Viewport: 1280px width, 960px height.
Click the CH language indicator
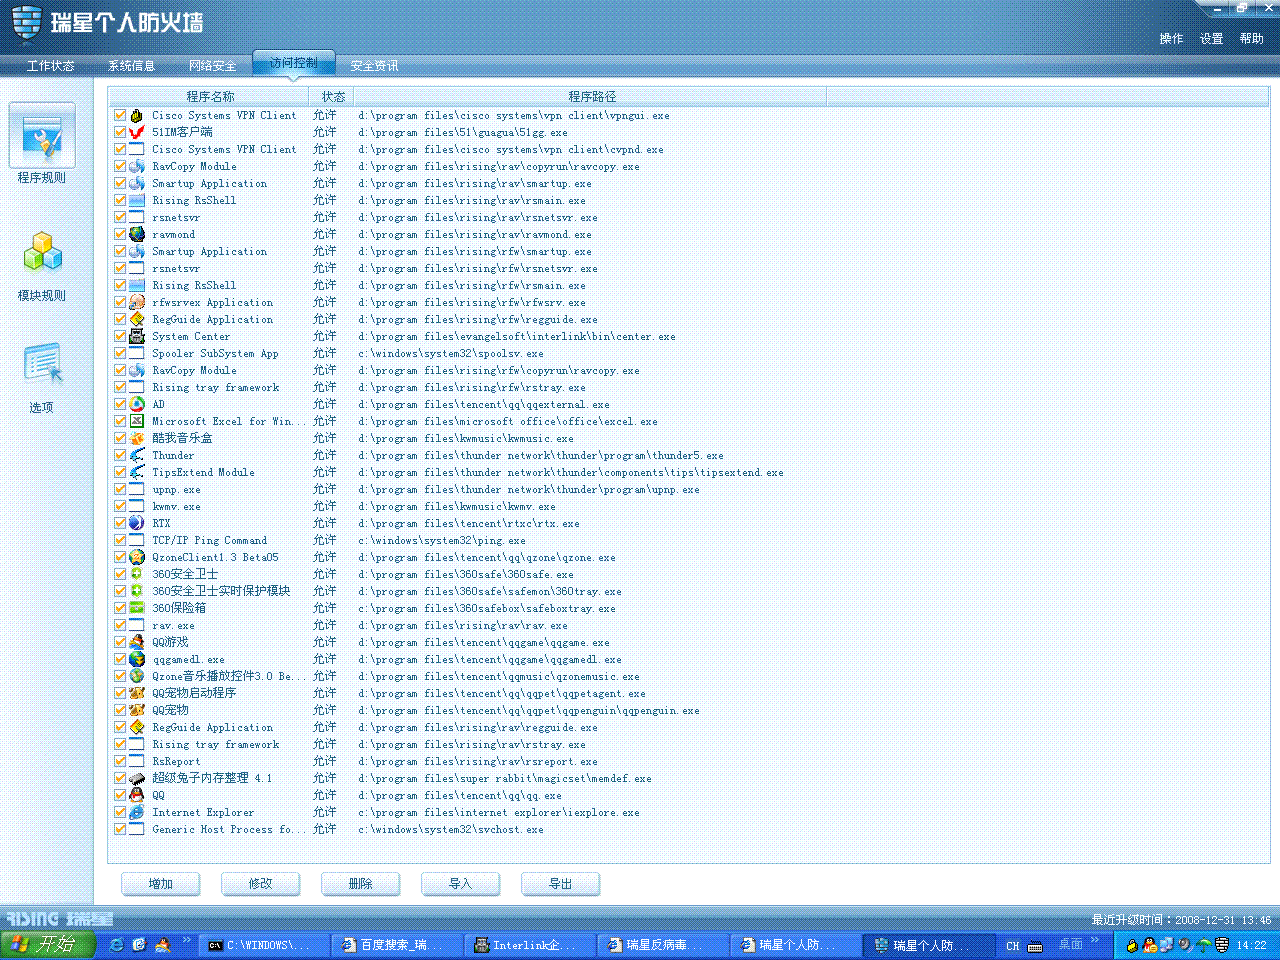pyautogui.click(x=1013, y=946)
